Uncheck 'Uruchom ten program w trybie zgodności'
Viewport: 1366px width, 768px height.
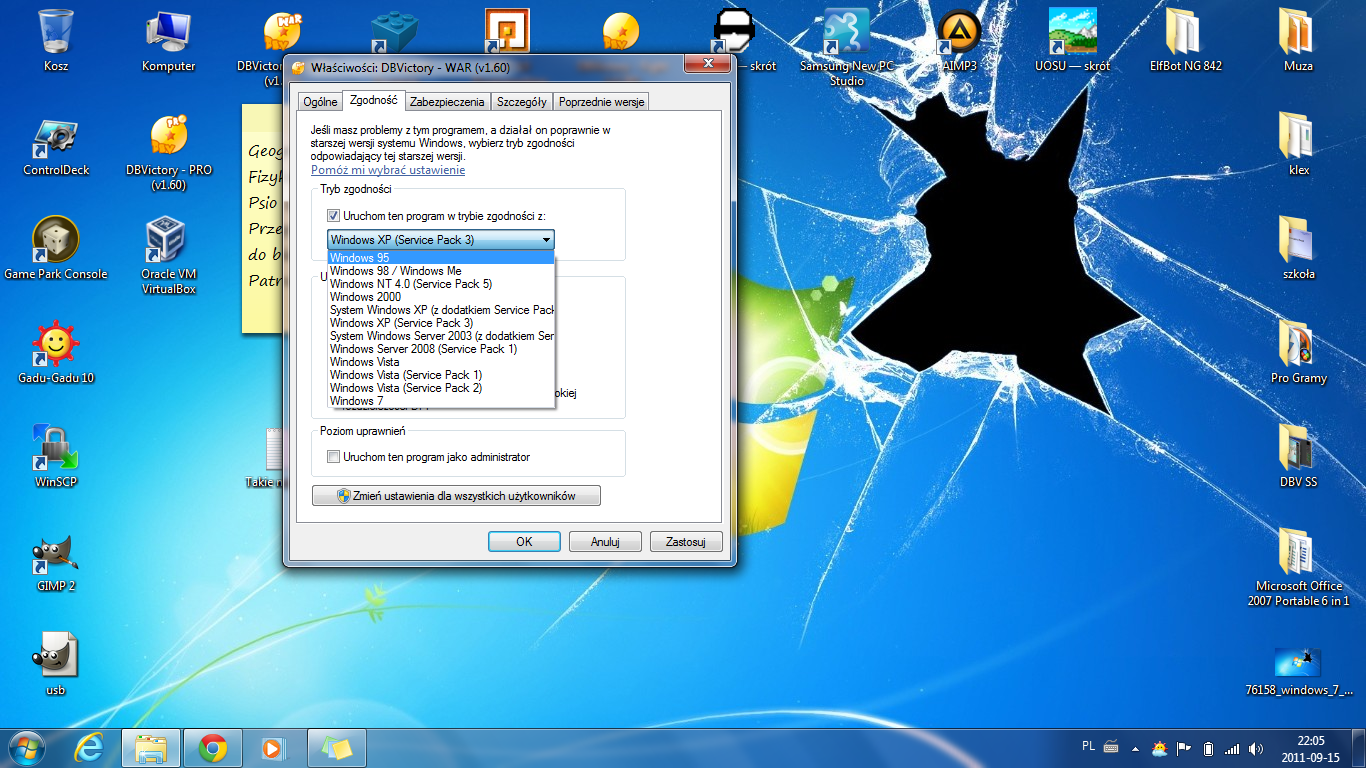click(x=334, y=215)
